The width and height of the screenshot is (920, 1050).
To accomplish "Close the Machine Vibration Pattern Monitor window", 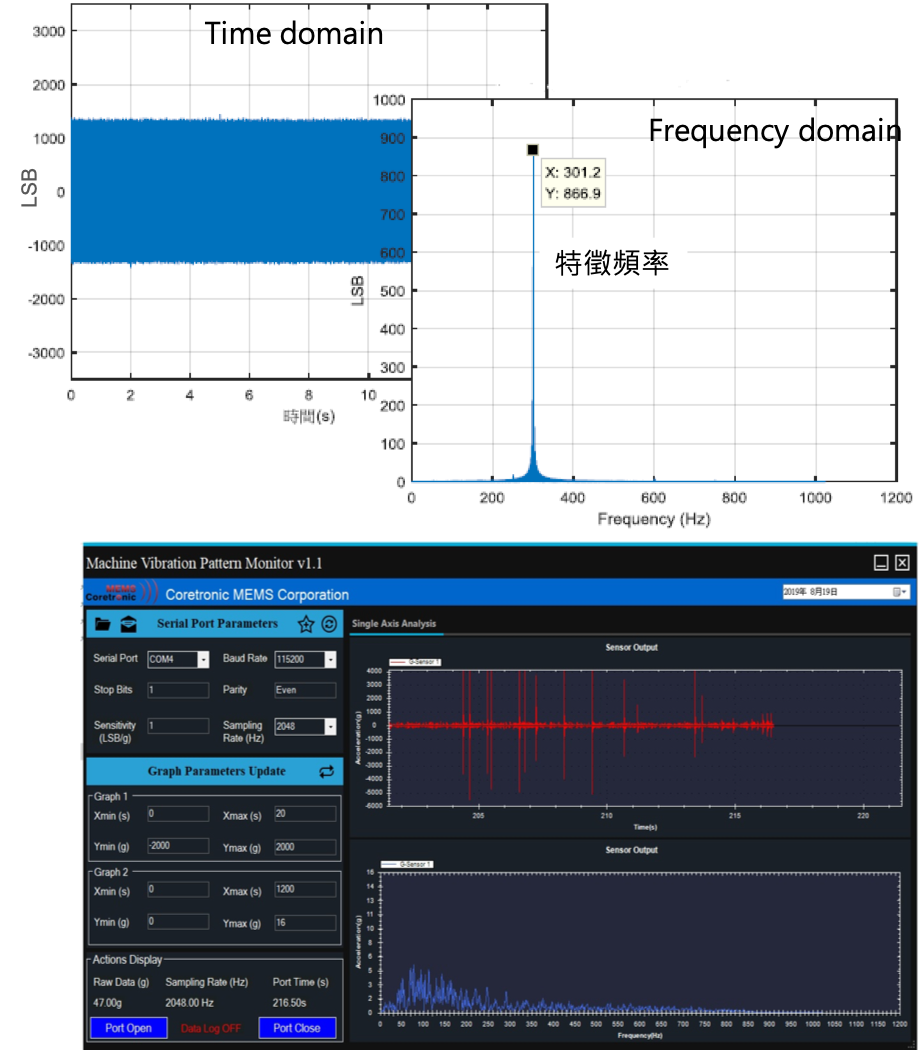I will (903, 562).
